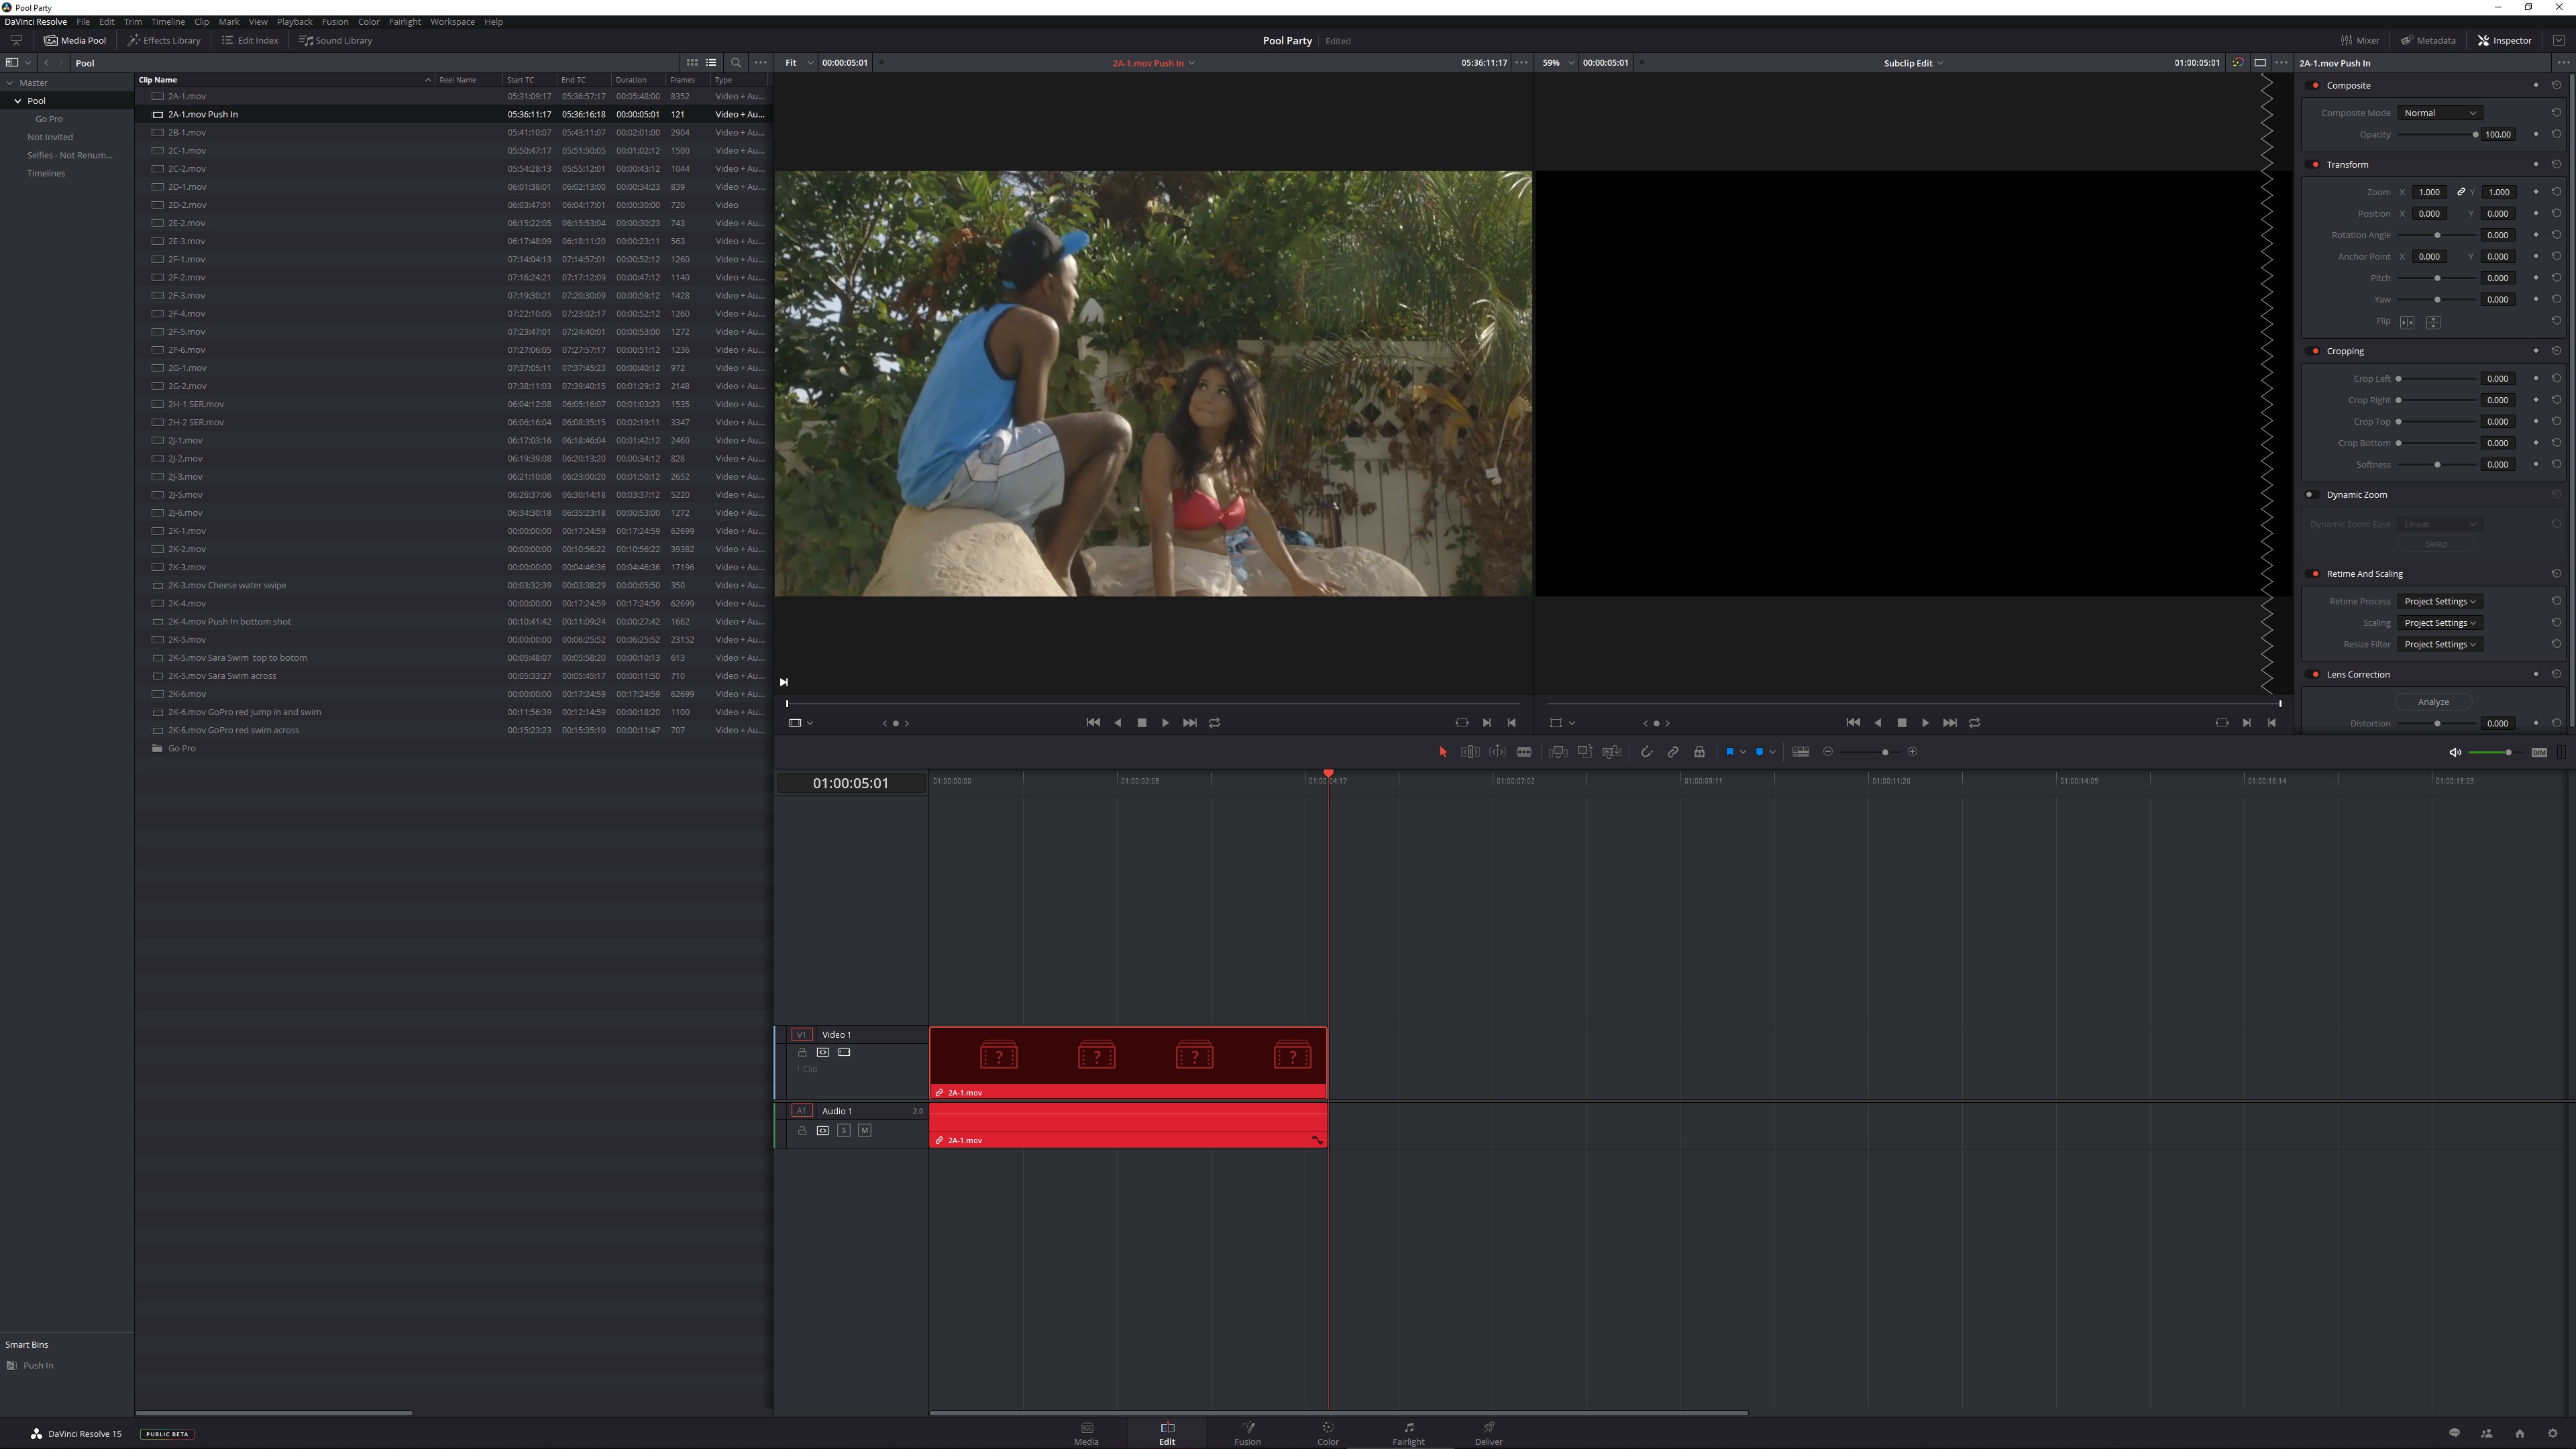Switch media pool to list view

click(x=711, y=62)
